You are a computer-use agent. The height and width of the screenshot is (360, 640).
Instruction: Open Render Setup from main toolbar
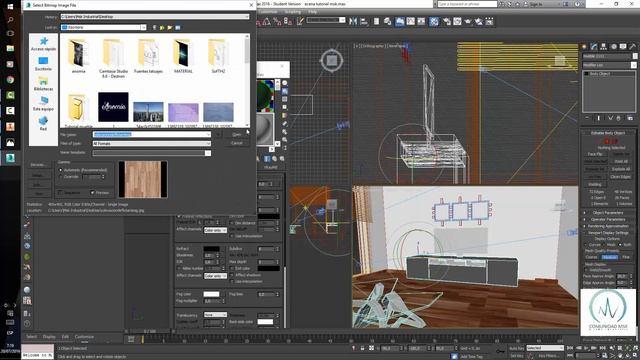[447, 21]
